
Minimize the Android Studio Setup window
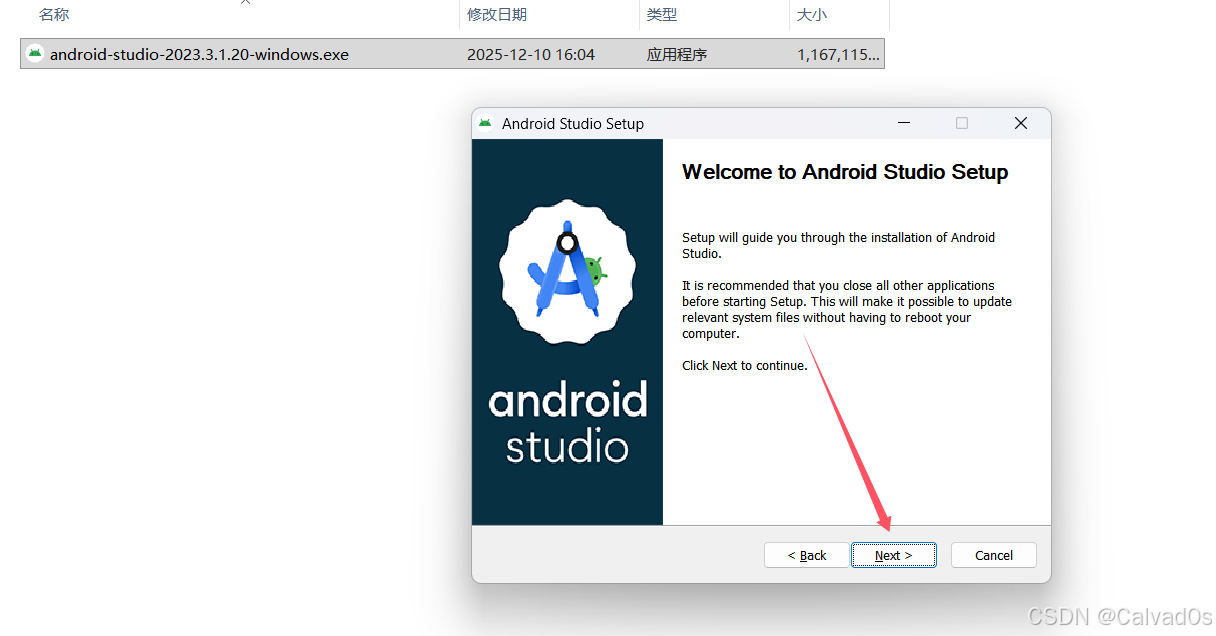[x=904, y=123]
